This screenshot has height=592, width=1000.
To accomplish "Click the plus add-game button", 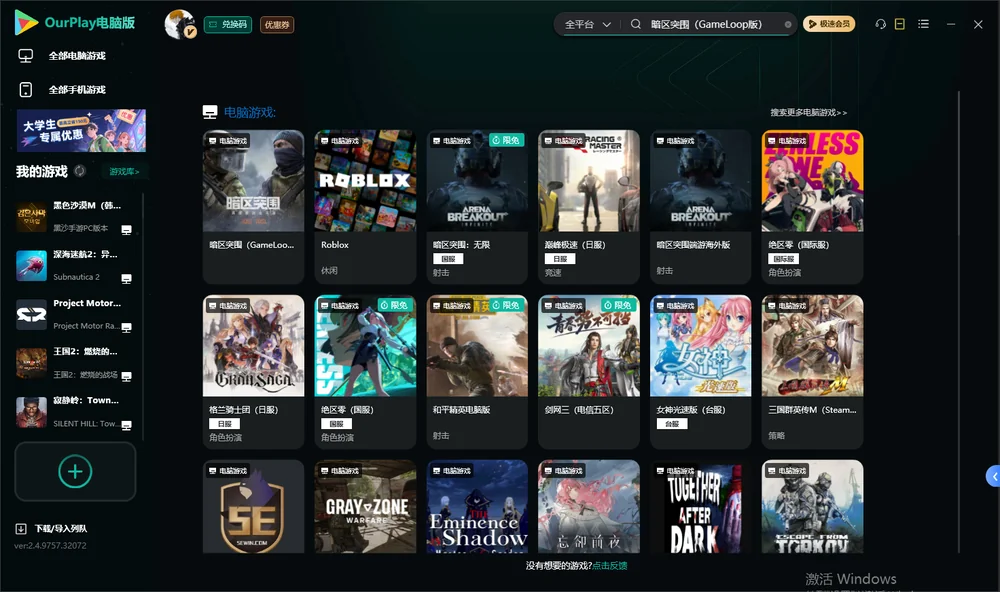I will 75,471.
